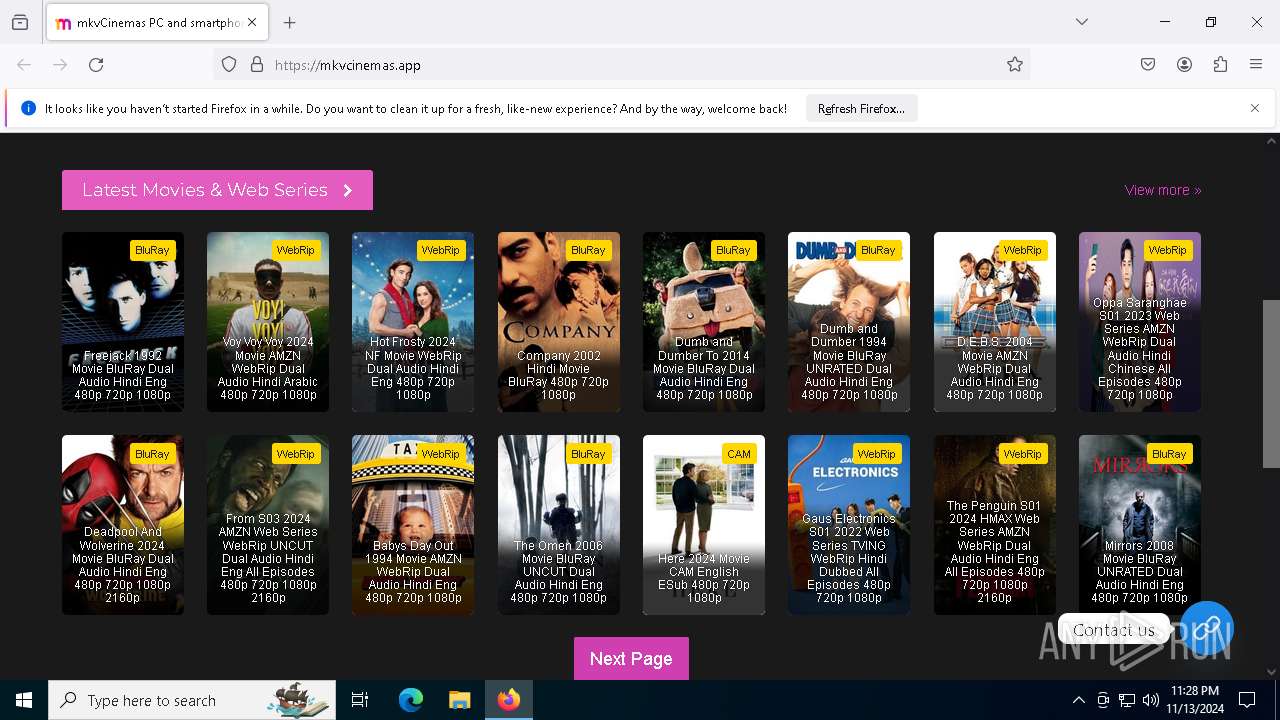
Task: Click the taskbar search box
Action: pos(192,700)
